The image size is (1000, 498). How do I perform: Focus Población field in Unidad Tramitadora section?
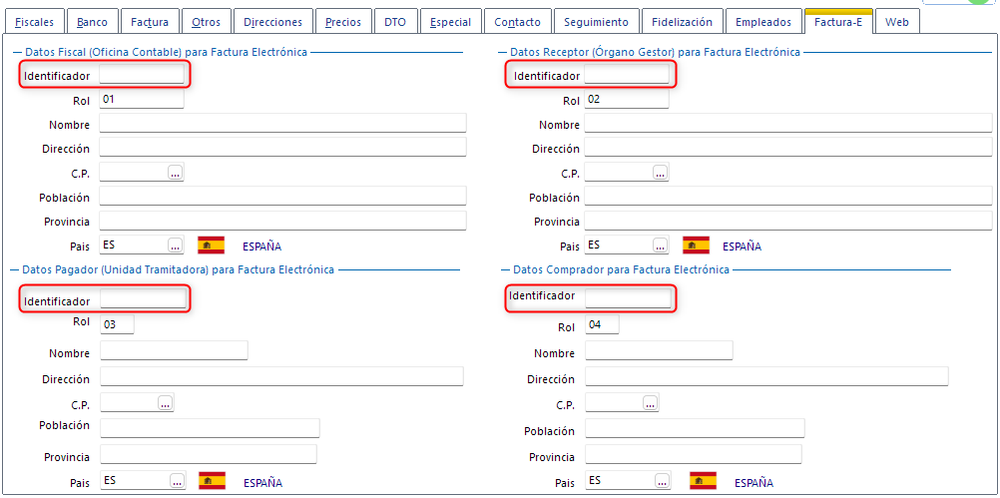pyautogui.click(x=210, y=428)
